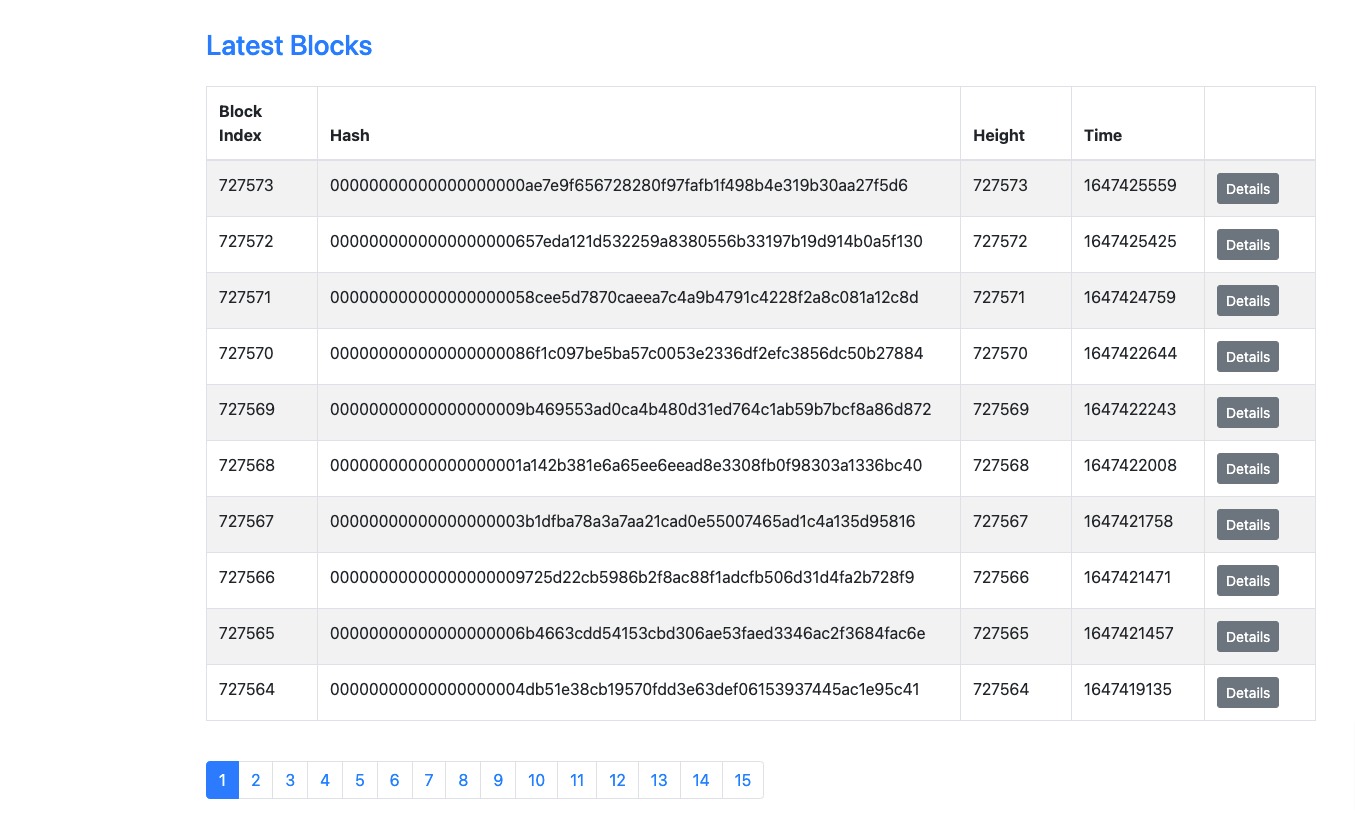Go to the last page 15

pyautogui.click(x=742, y=780)
